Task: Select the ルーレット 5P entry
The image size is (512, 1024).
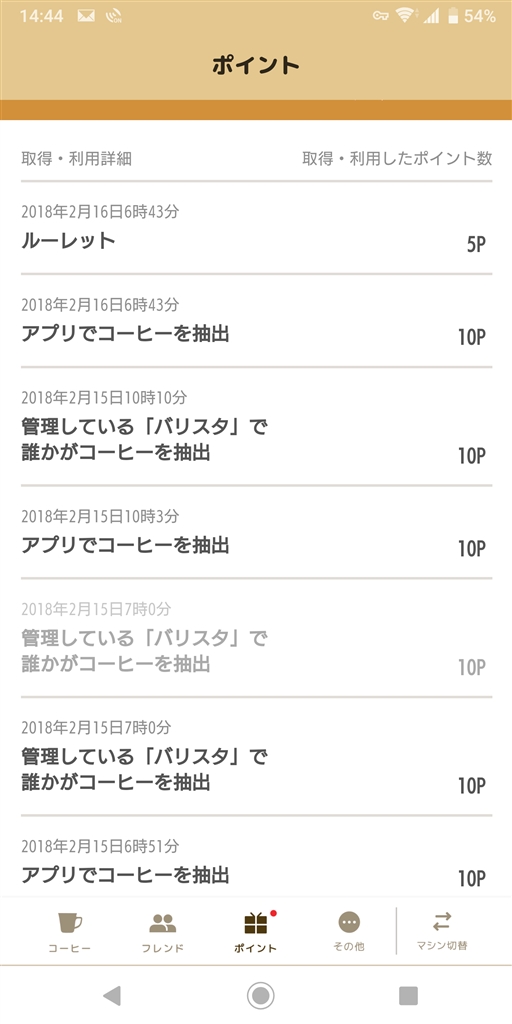Action: tap(256, 229)
